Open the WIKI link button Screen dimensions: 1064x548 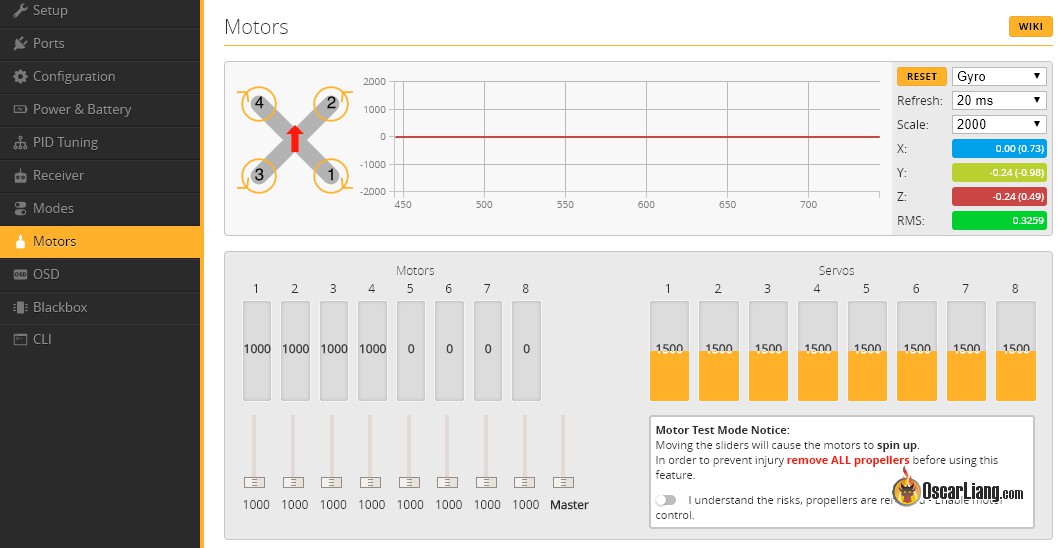click(x=1030, y=27)
